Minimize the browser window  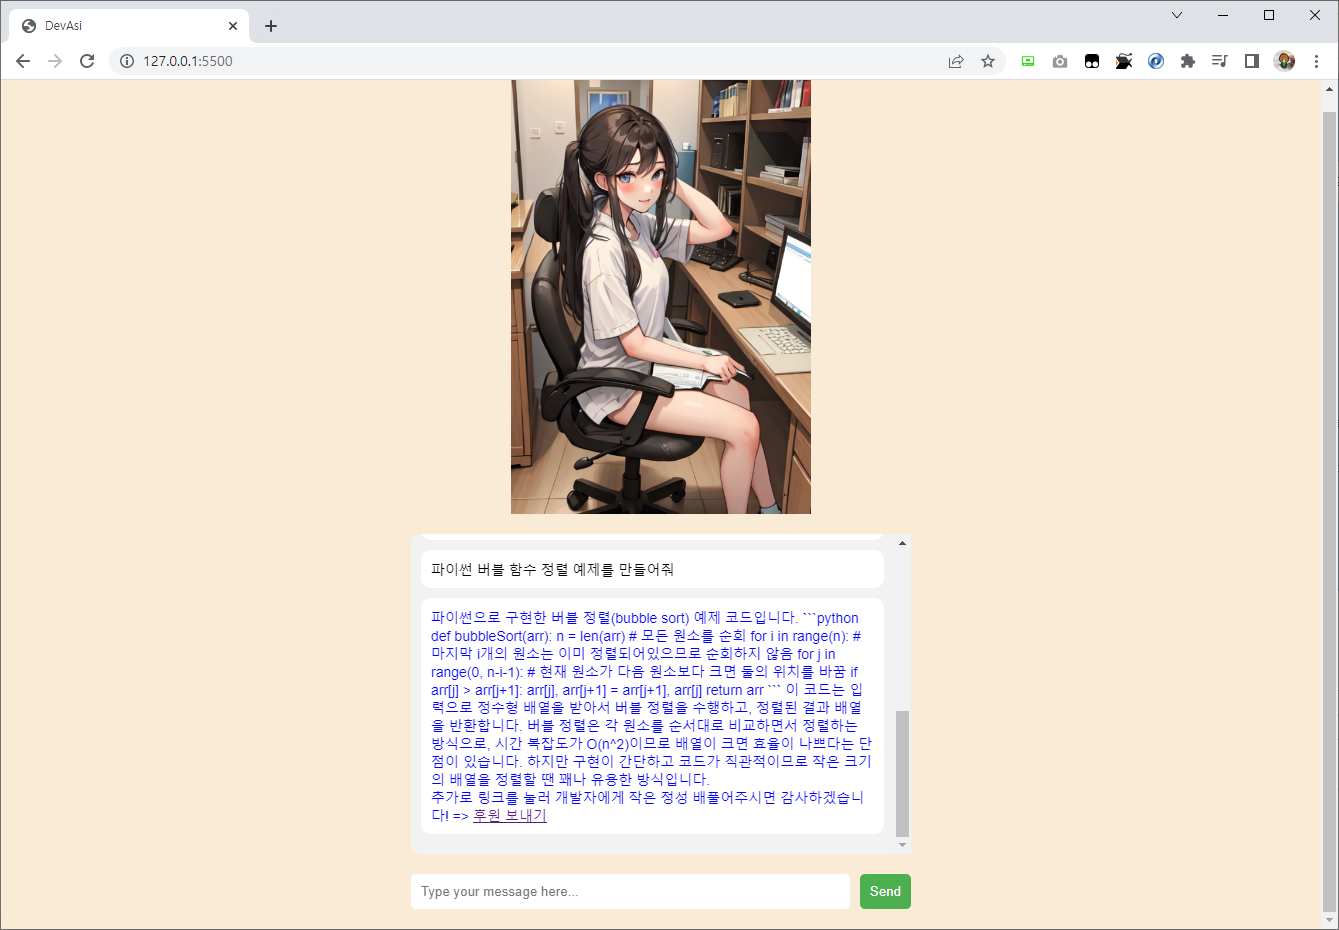[1223, 15]
